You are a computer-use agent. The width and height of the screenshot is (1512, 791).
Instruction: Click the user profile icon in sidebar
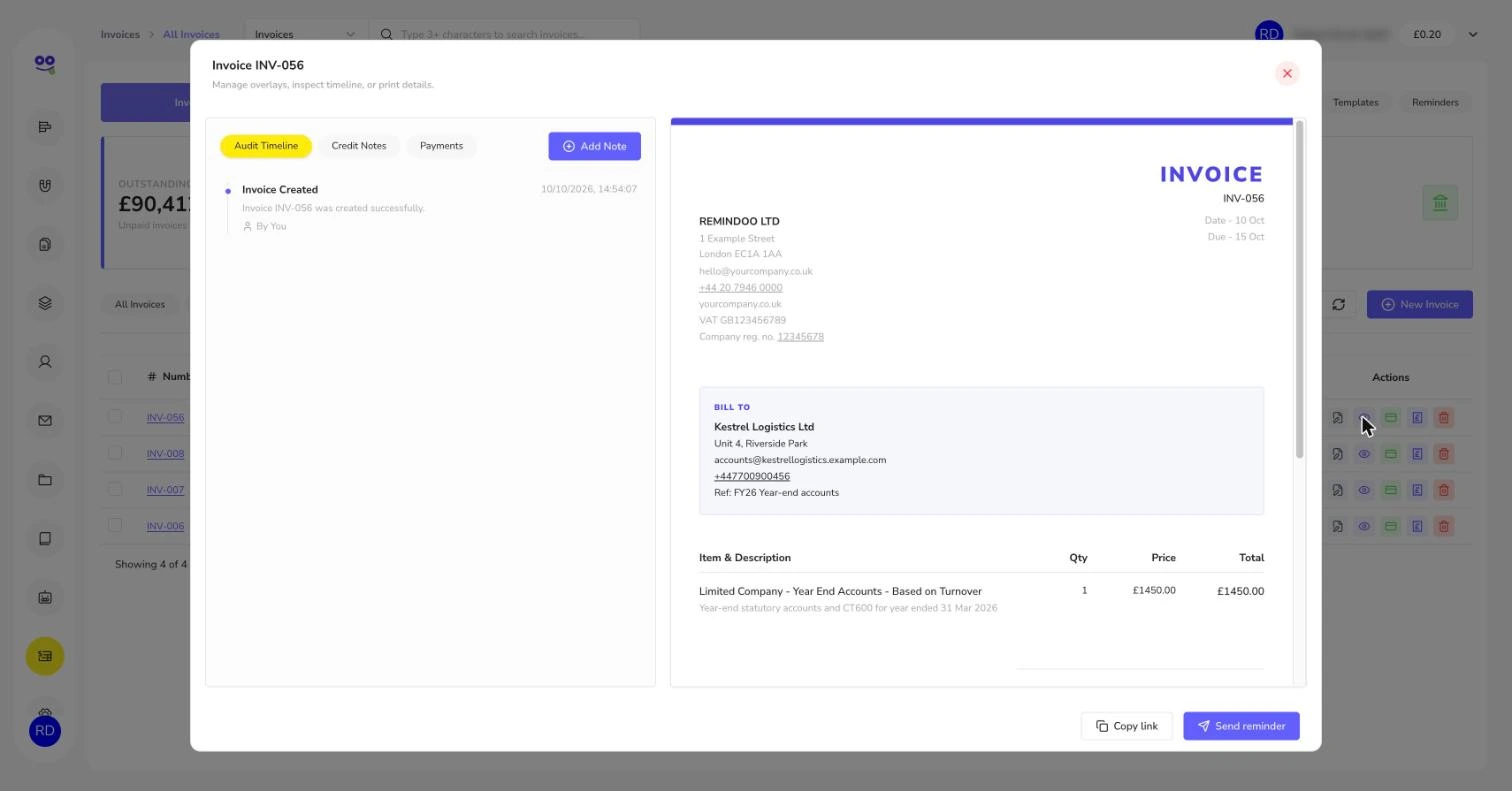coord(45,362)
